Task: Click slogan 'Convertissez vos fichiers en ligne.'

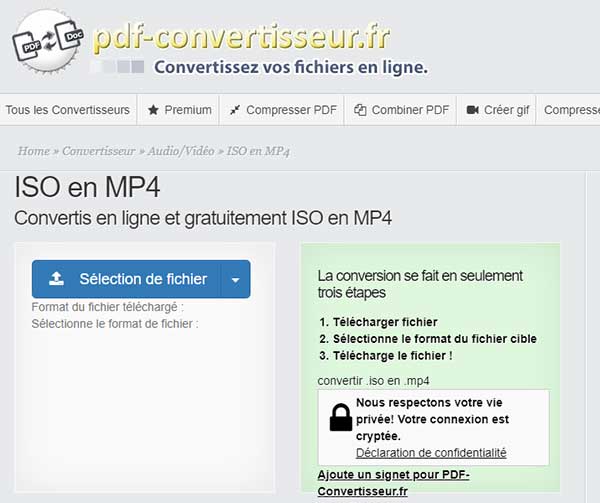Action: pyautogui.click(x=291, y=67)
